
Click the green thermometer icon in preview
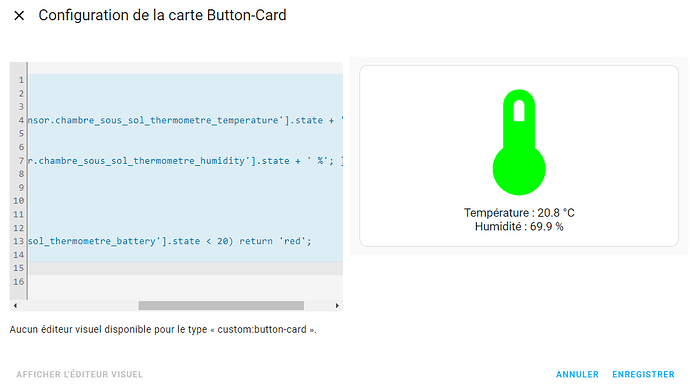pyautogui.click(x=519, y=142)
